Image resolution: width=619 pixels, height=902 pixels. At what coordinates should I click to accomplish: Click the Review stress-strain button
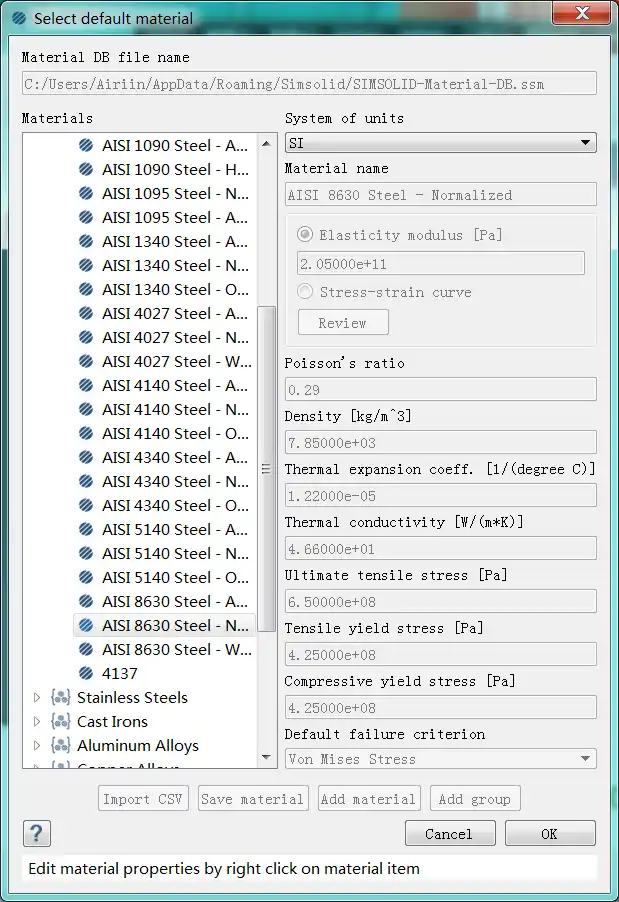coord(343,322)
